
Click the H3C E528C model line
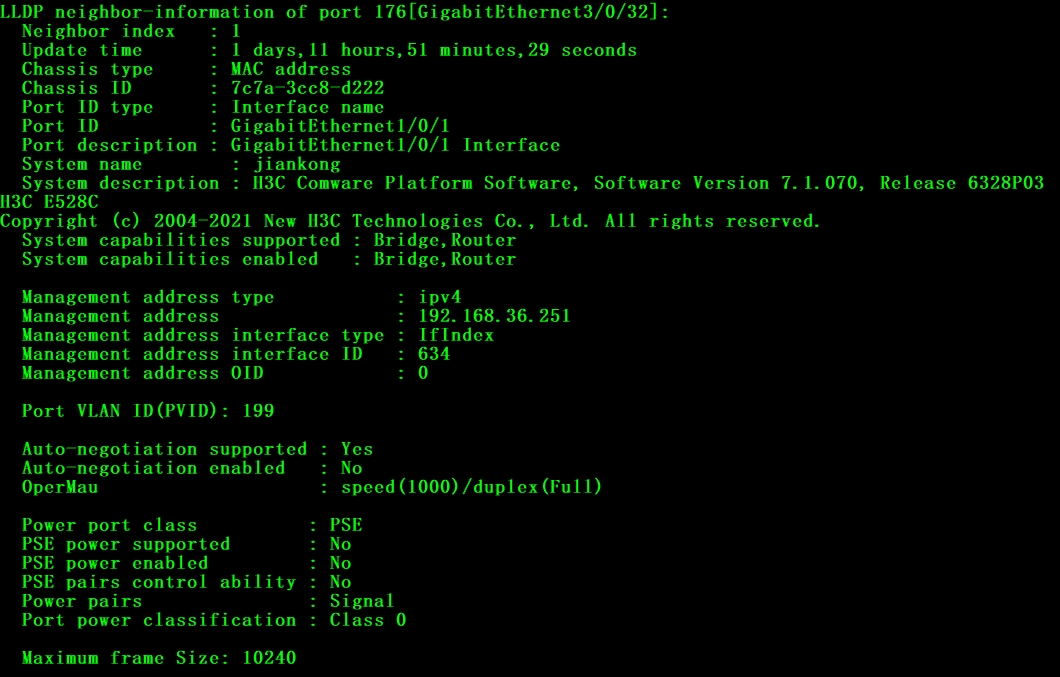click(x=50, y=202)
